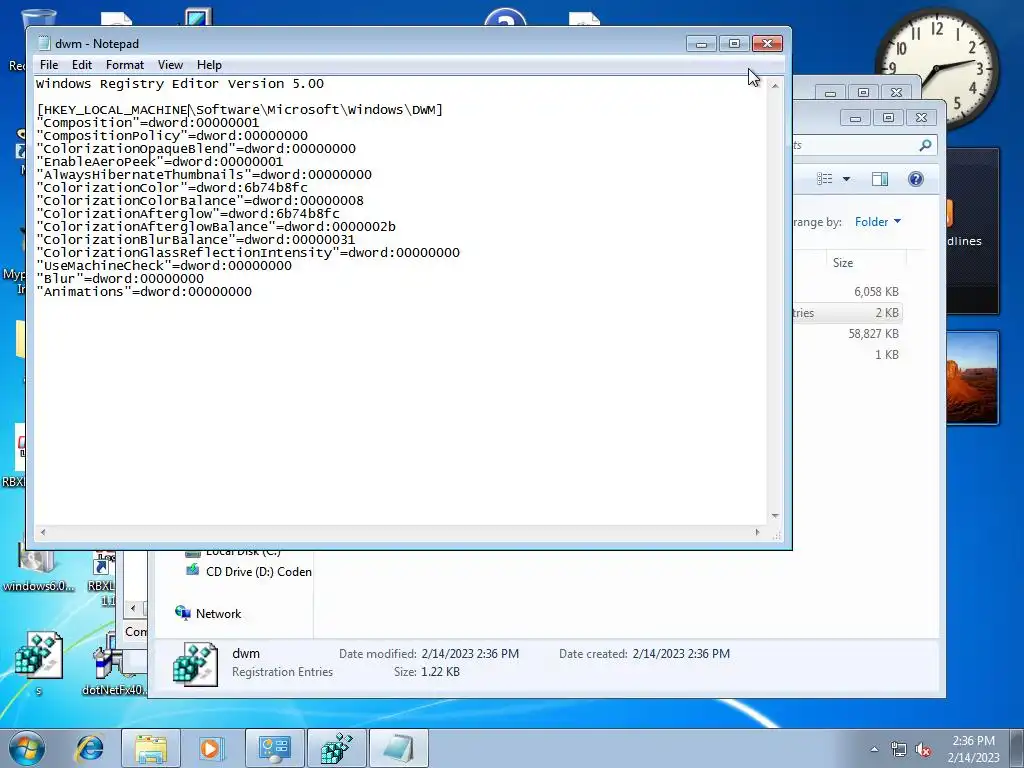1024x768 pixels.
Task: Click the Date modified value in details pane
Action: (x=470, y=654)
